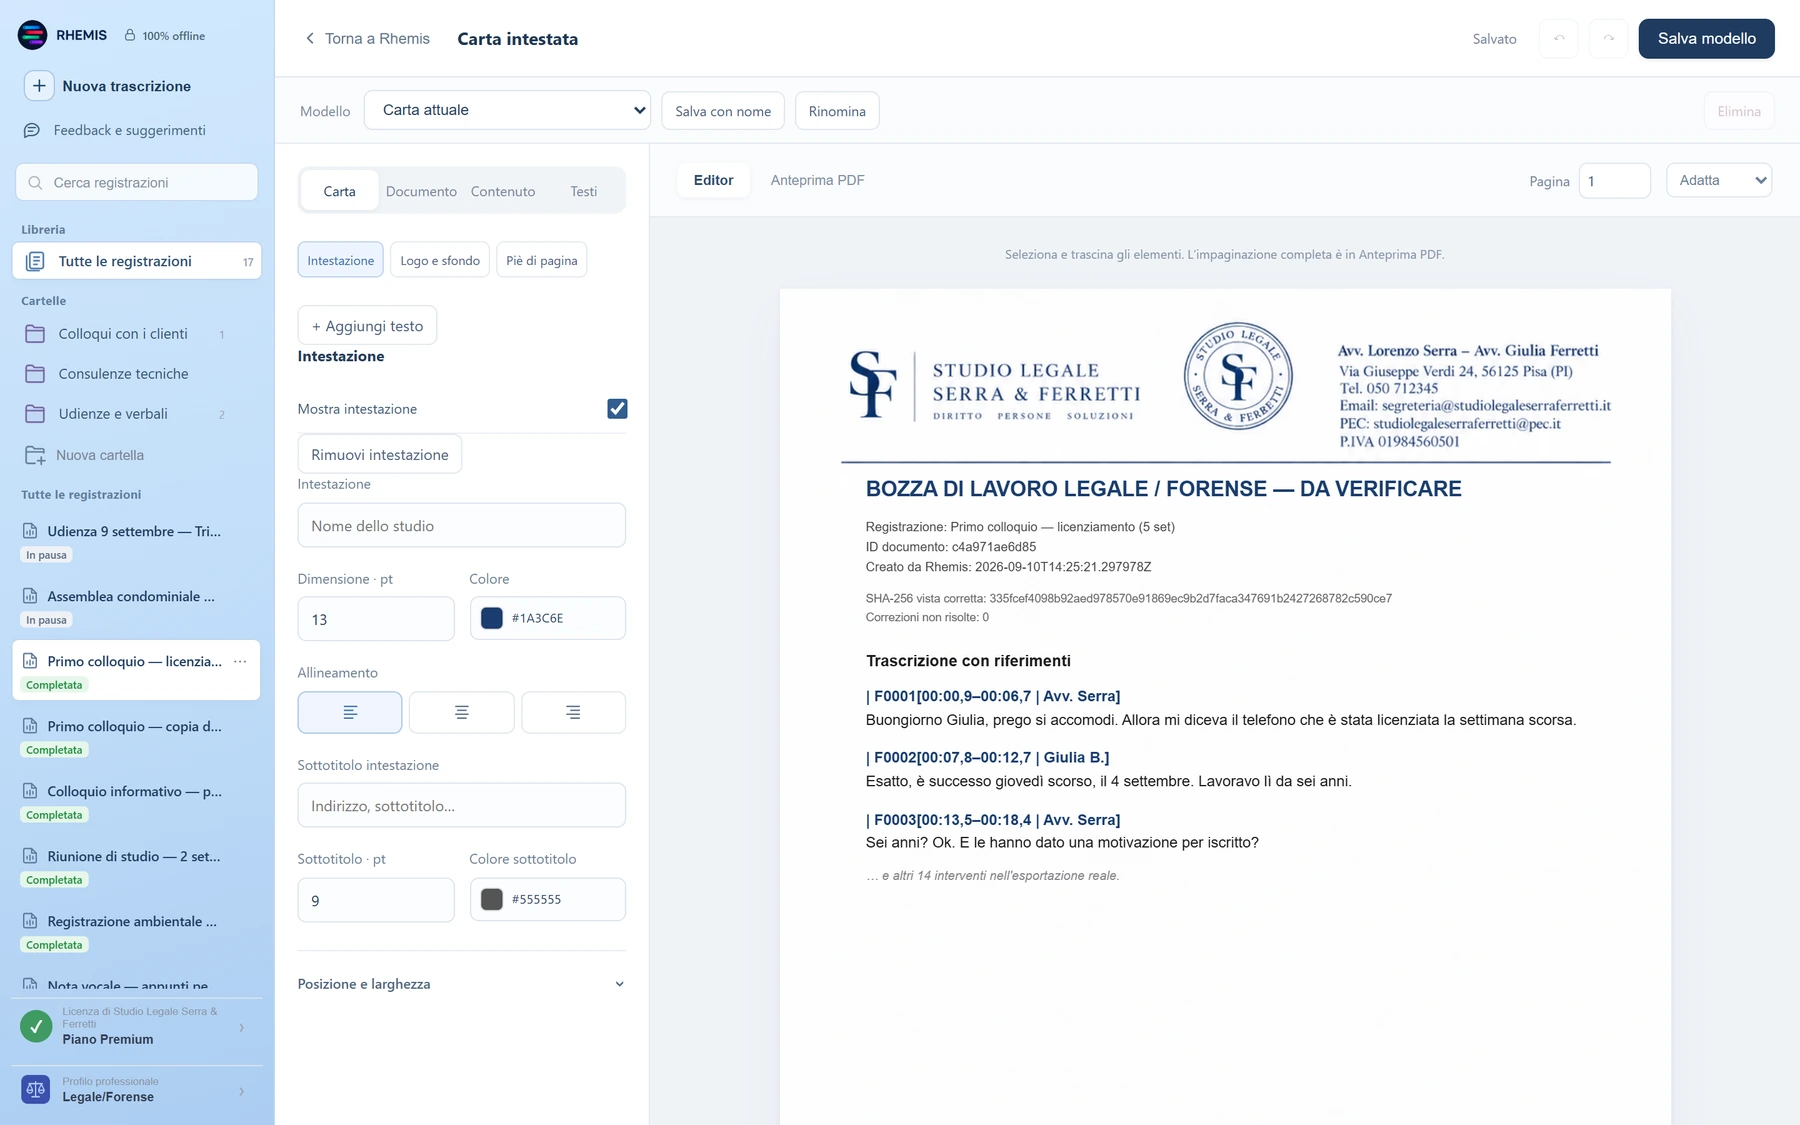Expand the Piano Premium license chevron

click(x=241, y=1027)
